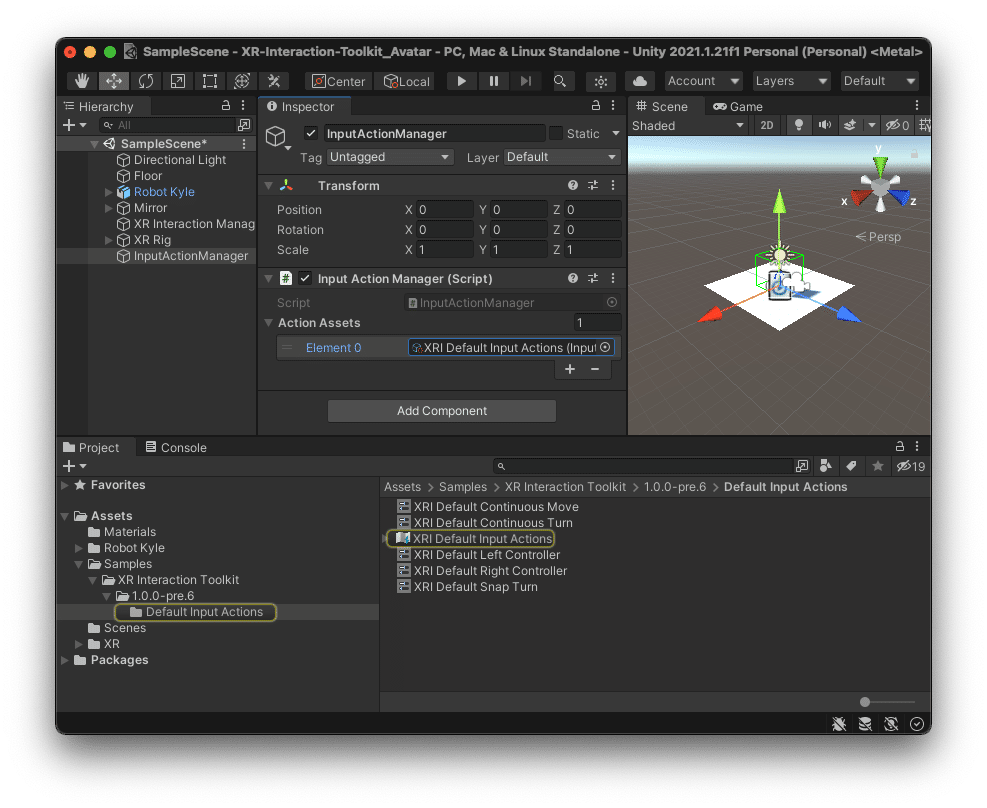Select the Rotate tool
This screenshot has width=987, height=808.
pyautogui.click(x=145, y=81)
